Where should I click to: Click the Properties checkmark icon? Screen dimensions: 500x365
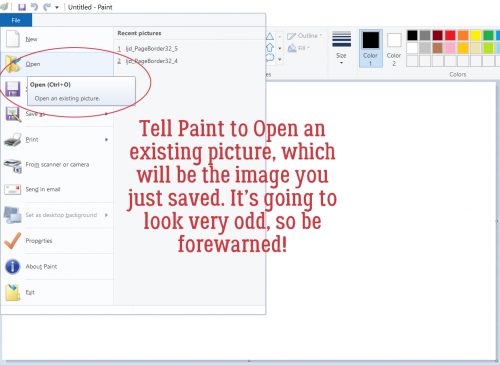click(x=13, y=241)
